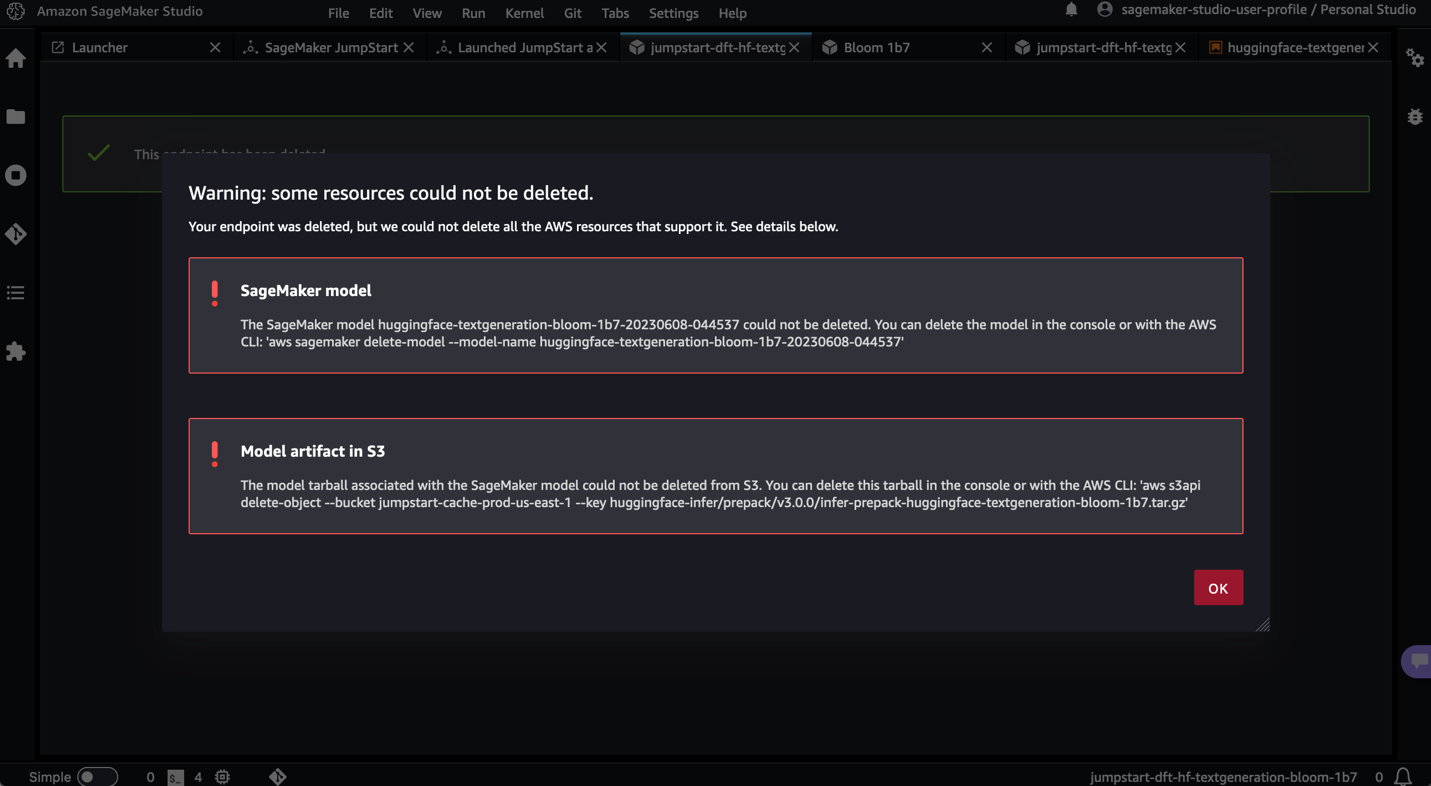The image size is (1431, 786).
Task: Click the 'Warning: some resources could not be deleted.' title
Action: click(391, 193)
